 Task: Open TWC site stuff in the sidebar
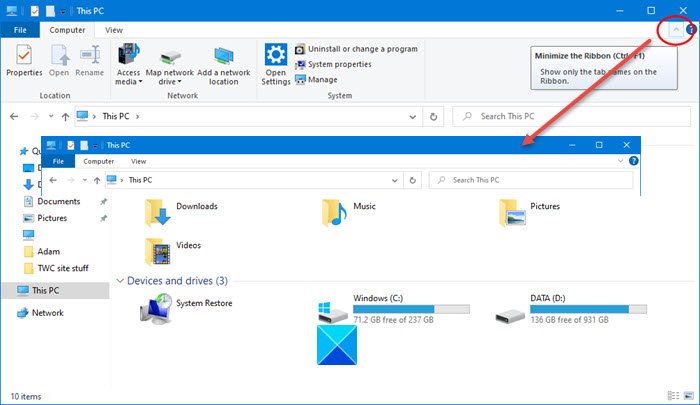tap(62, 268)
